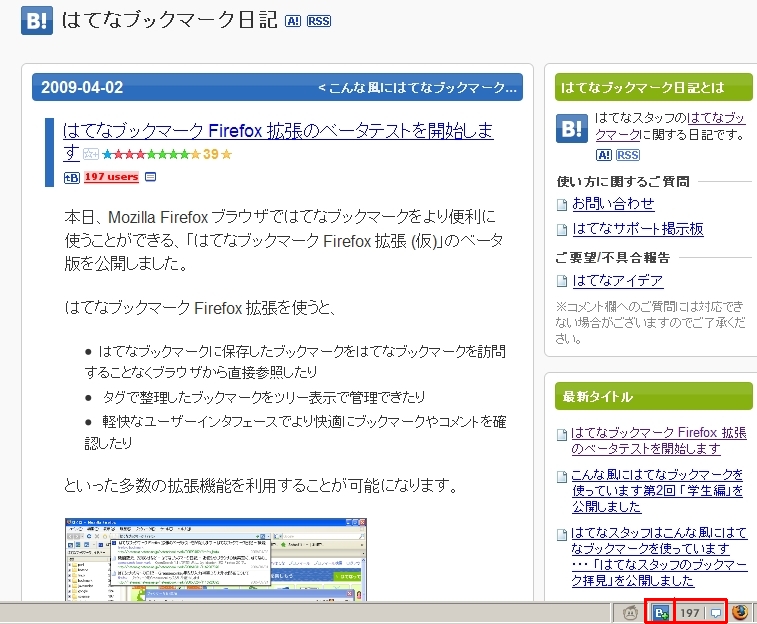The image size is (757, 624).
Task: Click the sidebar RSS icon
Action: point(628,155)
